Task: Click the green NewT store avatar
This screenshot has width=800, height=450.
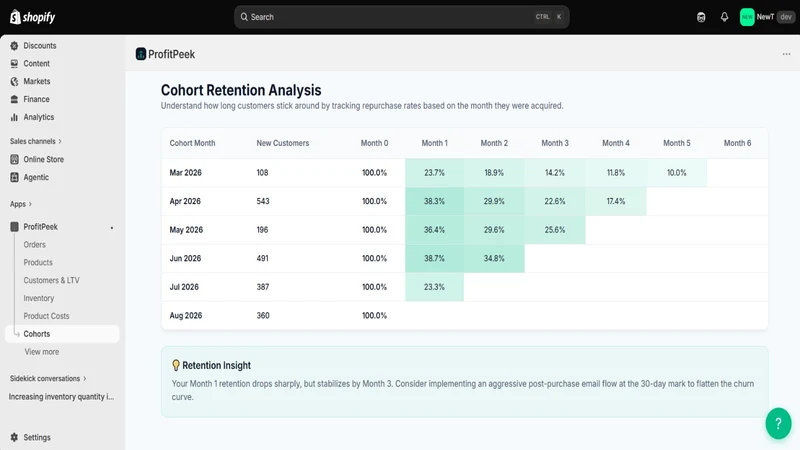Action: point(747,17)
